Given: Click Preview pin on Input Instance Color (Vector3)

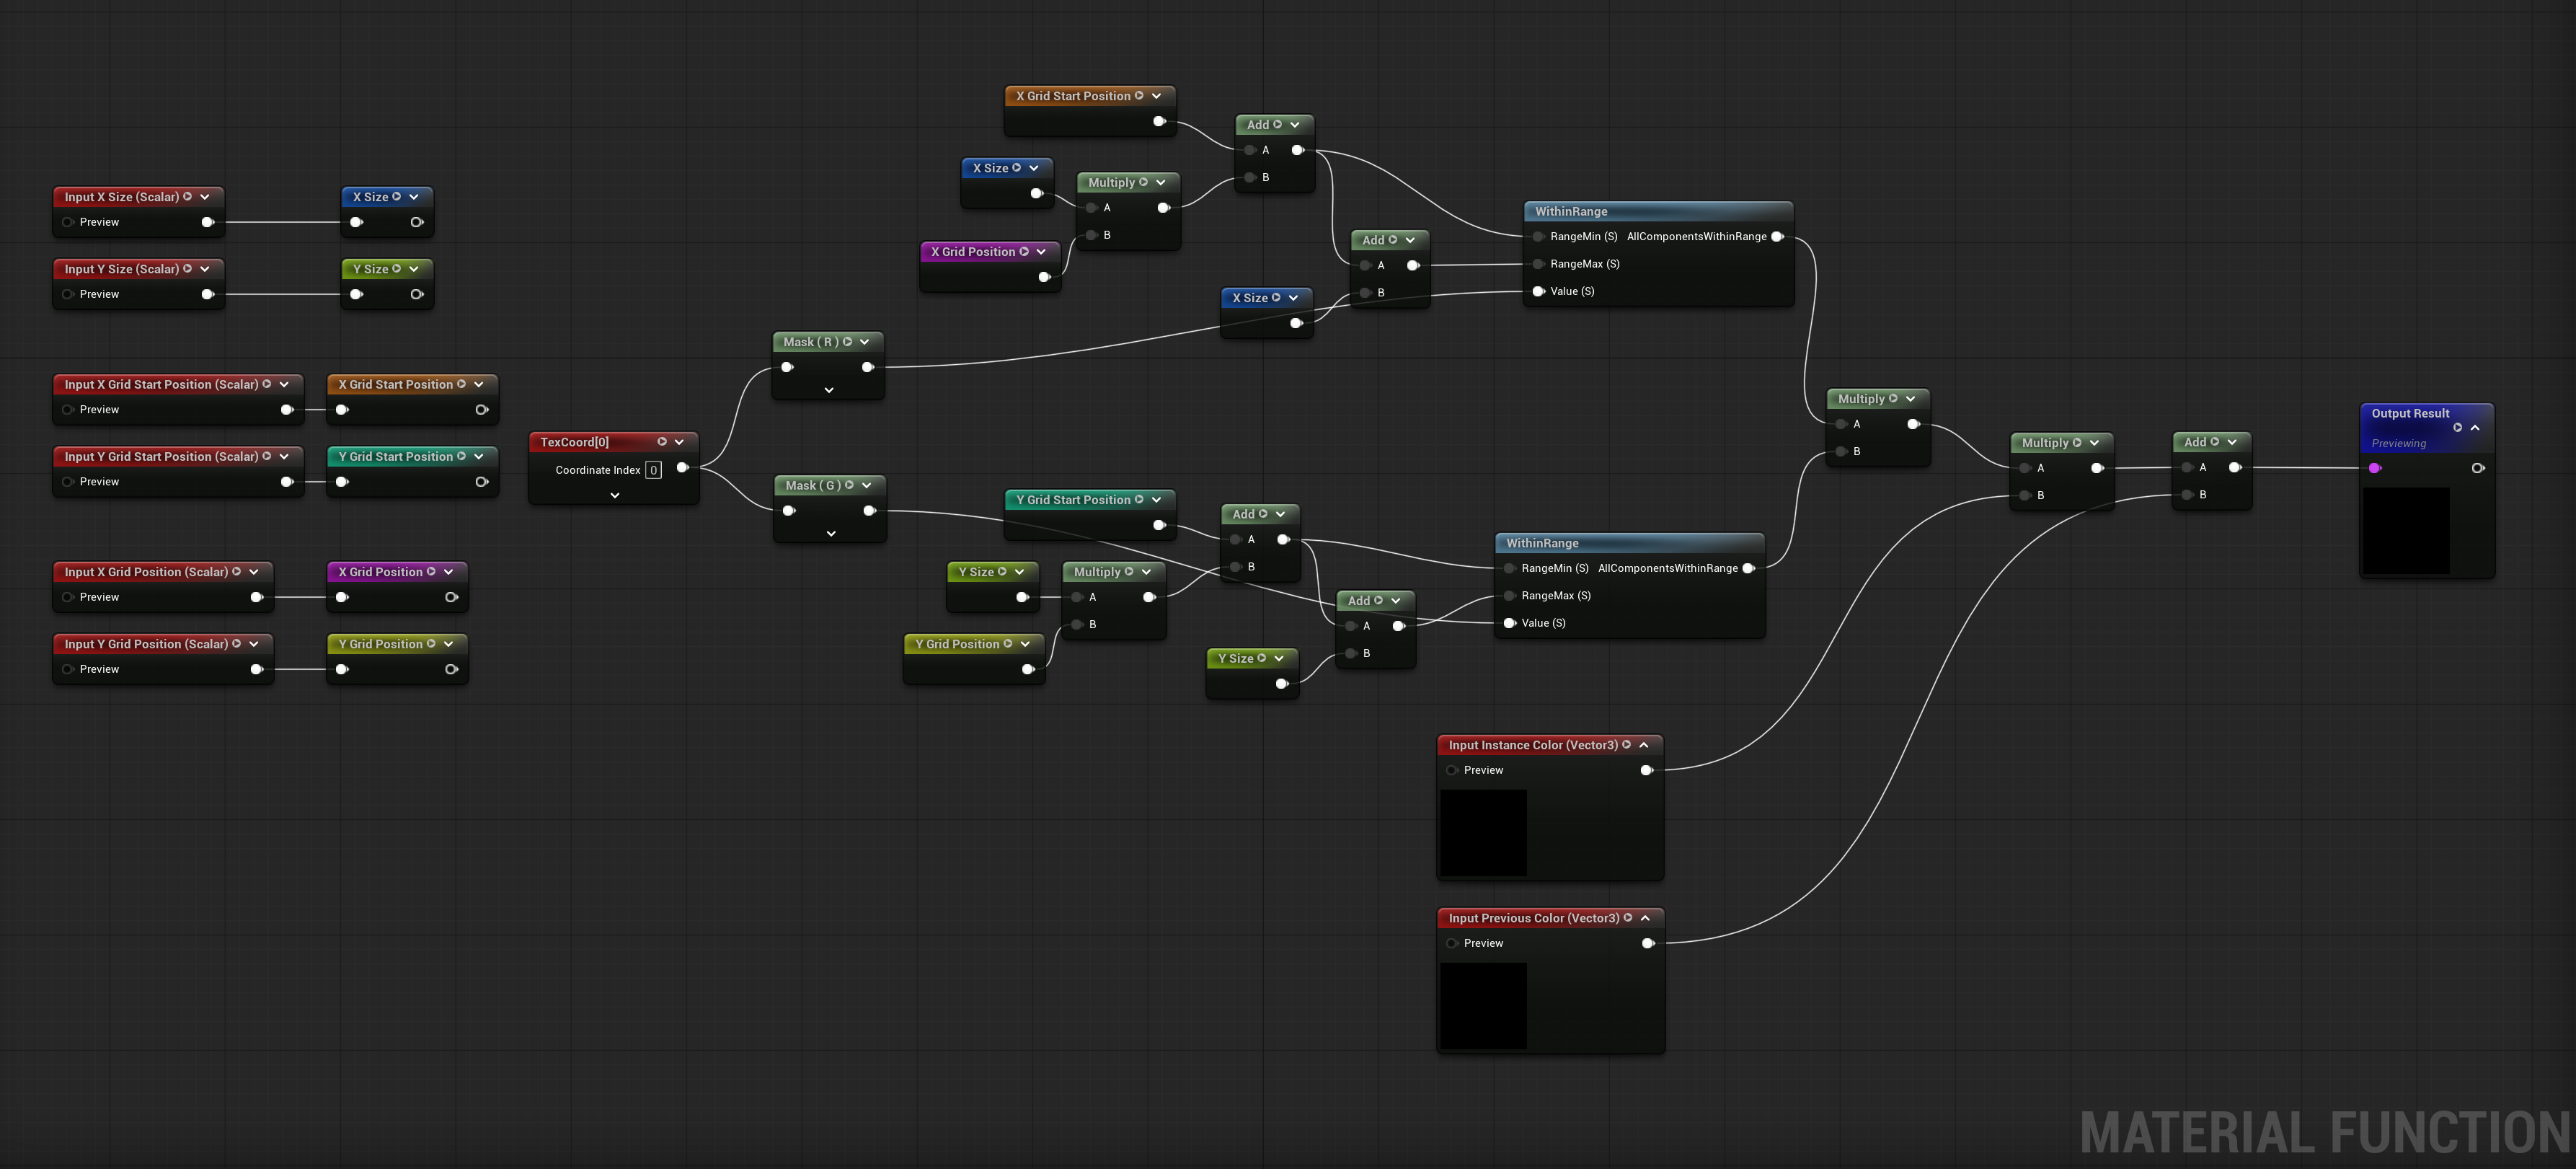Looking at the screenshot, I should click(1451, 770).
